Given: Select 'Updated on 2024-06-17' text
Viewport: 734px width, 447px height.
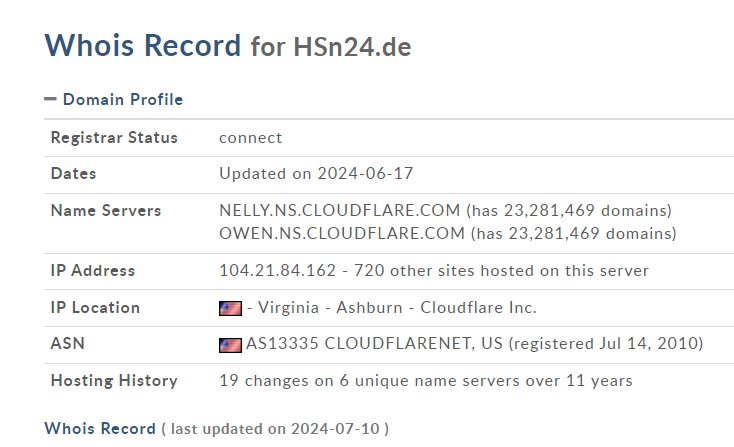Looking at the screenshot, I should (316, 174).
